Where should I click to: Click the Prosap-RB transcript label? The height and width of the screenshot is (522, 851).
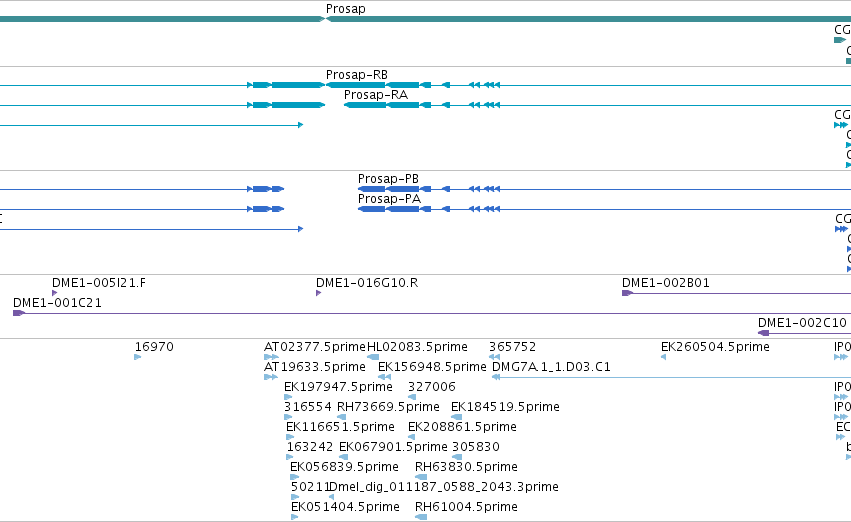(x=357, y=74)
